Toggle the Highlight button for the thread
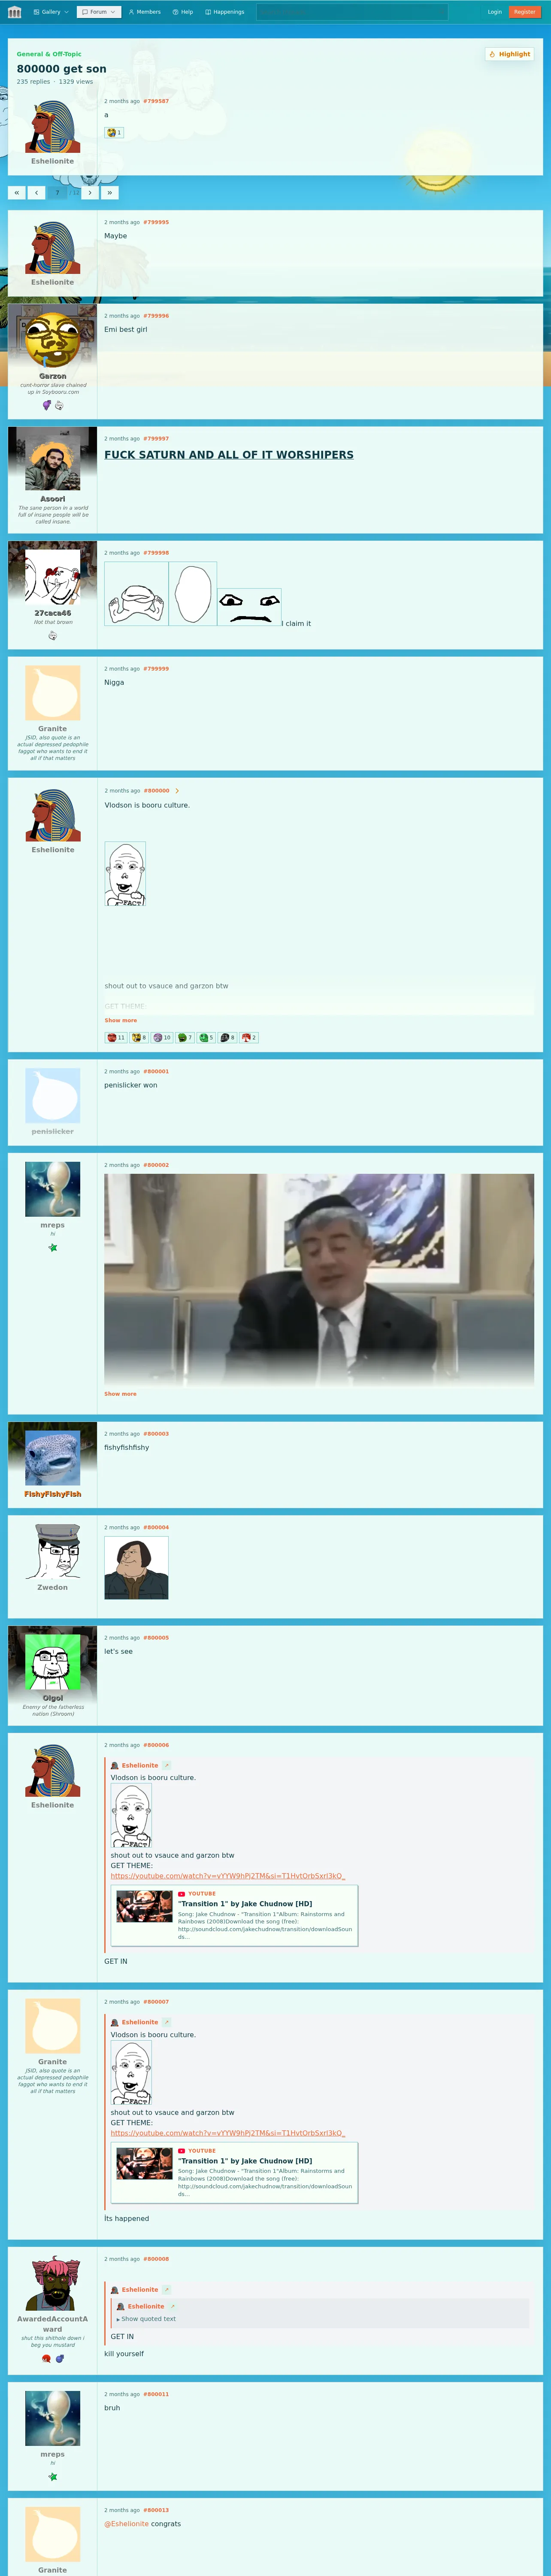The height and width of the screenshot is (2576, 551). 510,54
